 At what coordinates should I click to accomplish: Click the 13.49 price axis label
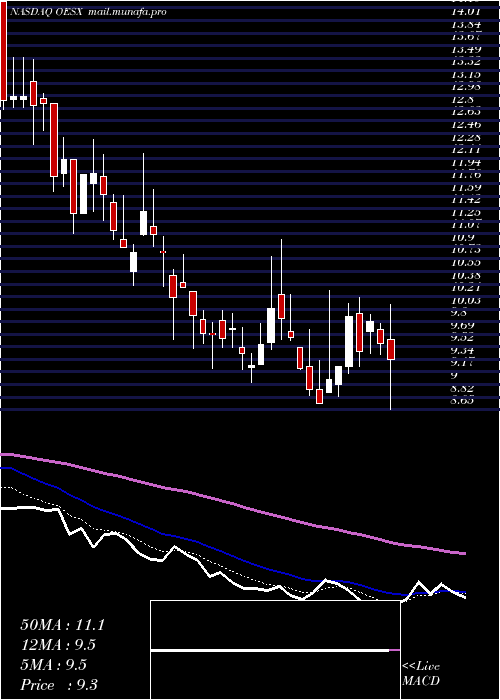467,50
